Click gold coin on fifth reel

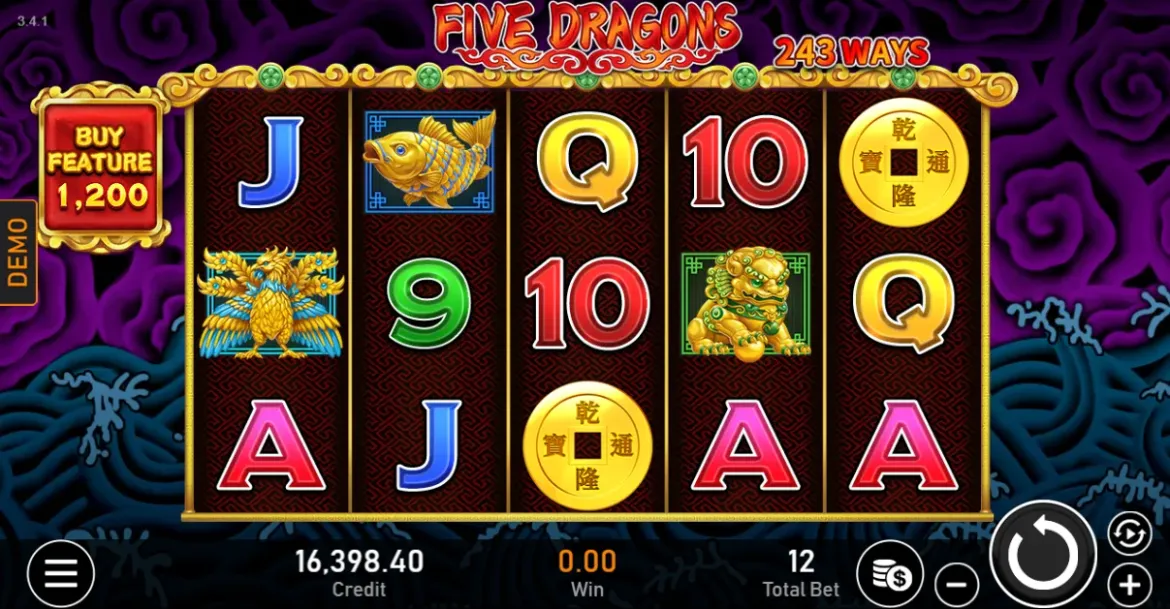click(903, 162)
